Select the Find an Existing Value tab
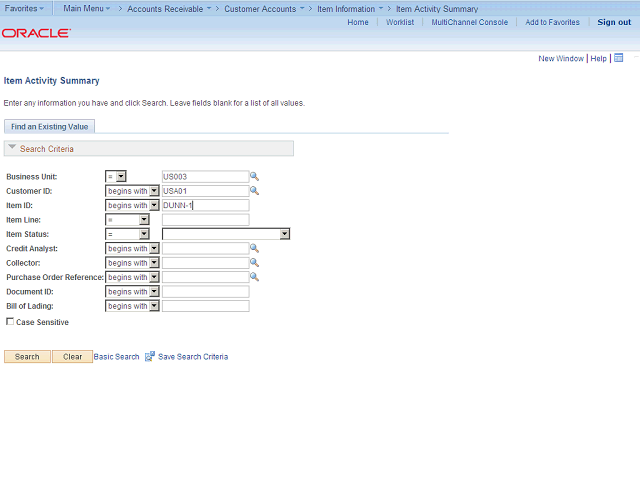The width and height of the screenshot is (640, 480). point(49,127)
